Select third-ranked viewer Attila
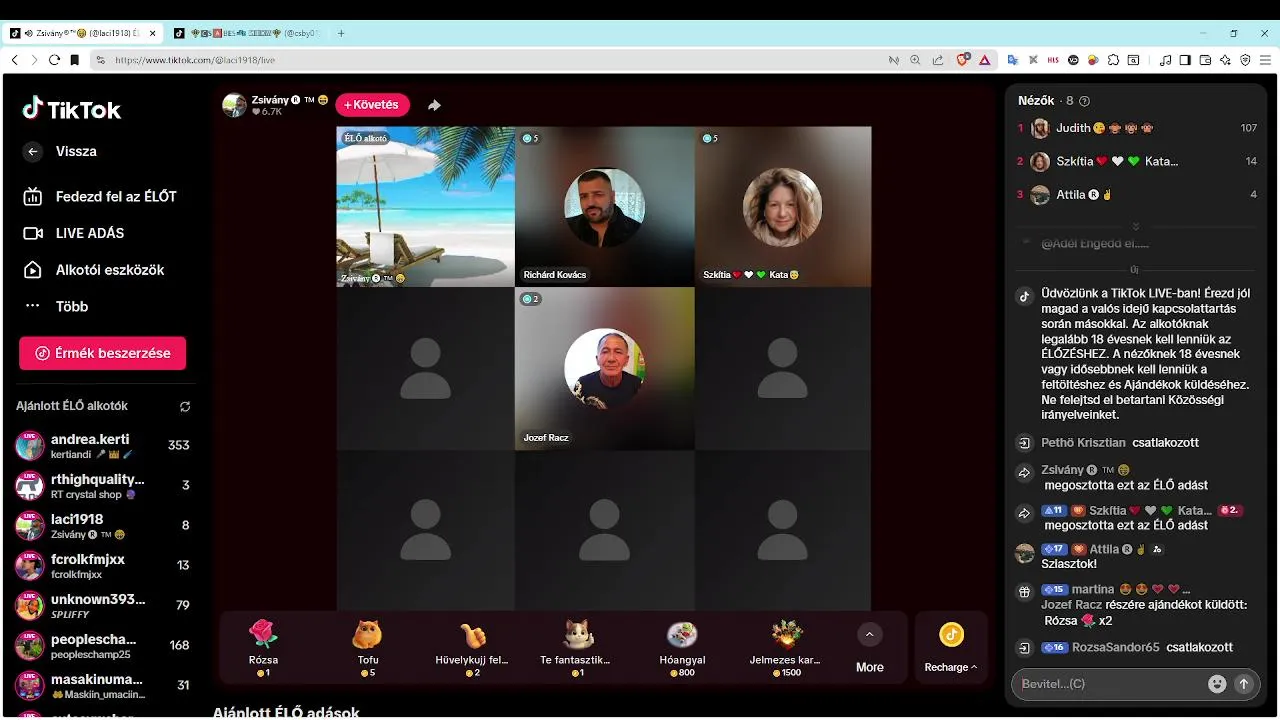 click(1137, 195)
